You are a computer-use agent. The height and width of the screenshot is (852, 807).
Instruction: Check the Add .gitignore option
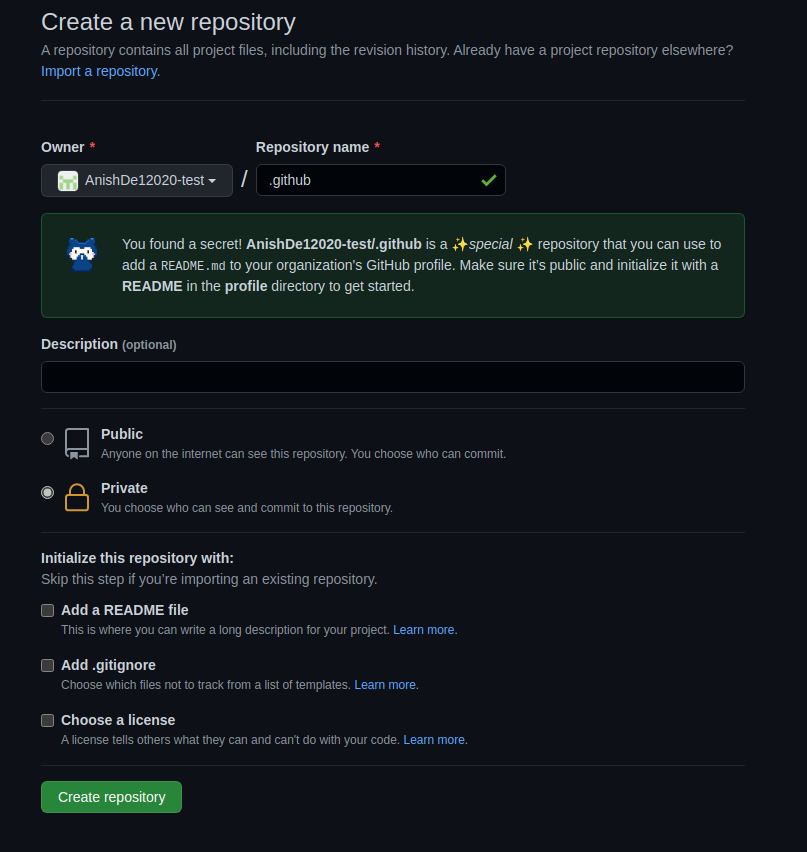[48, 665]
